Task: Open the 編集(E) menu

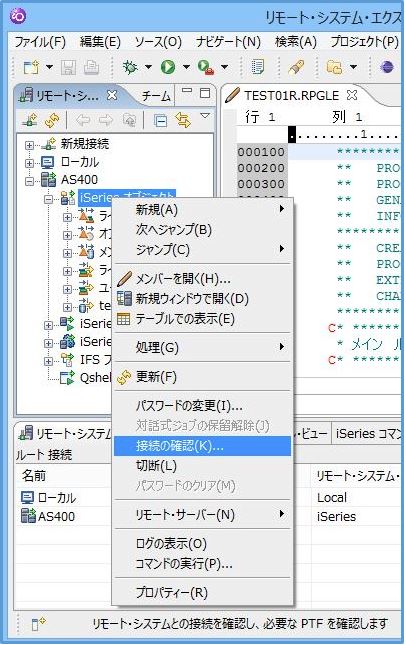Action: [x=100, y=42]
